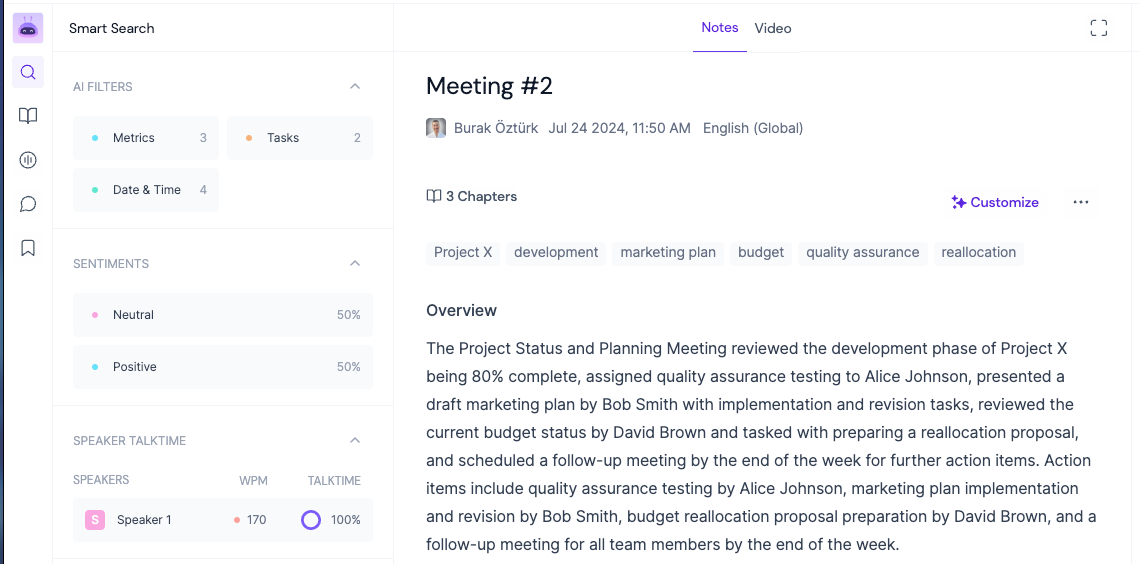Collapse the AI Filters section
The width and height of the screenshot is (1139, 564).
point(354,86)
